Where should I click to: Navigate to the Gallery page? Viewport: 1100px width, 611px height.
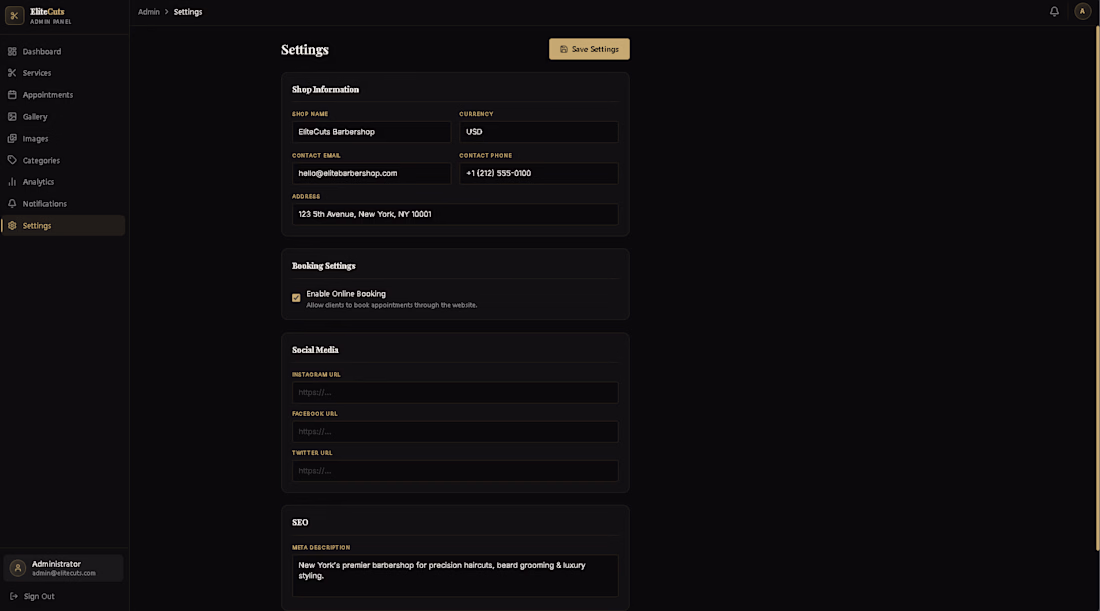pos(63,116)
